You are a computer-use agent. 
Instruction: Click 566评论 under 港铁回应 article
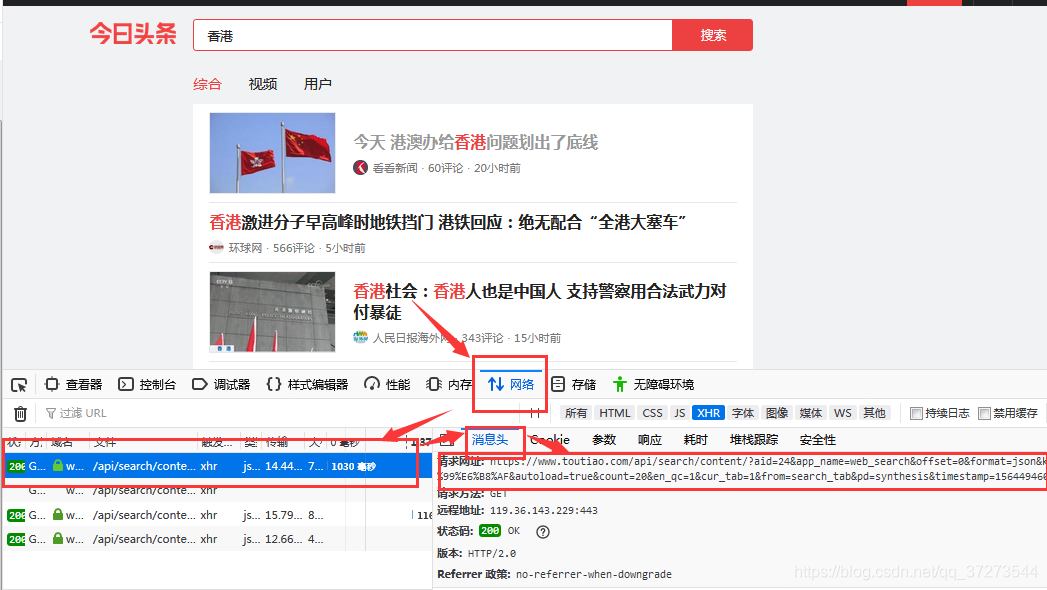(x=294, y=248)
